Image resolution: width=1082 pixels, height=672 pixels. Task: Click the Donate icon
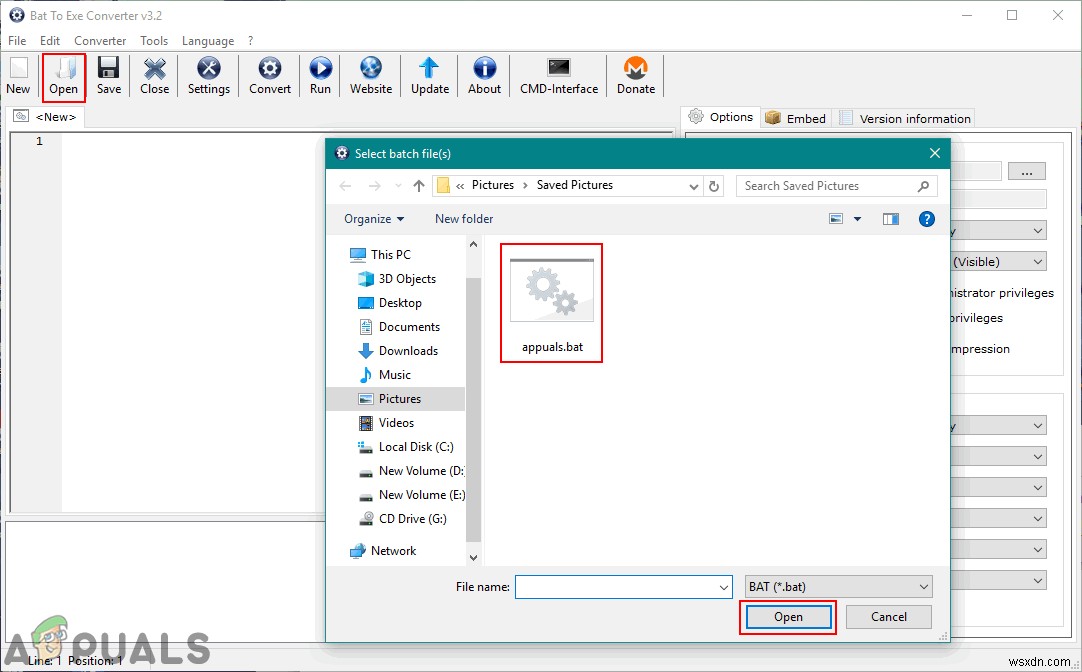tap(635, 75)
